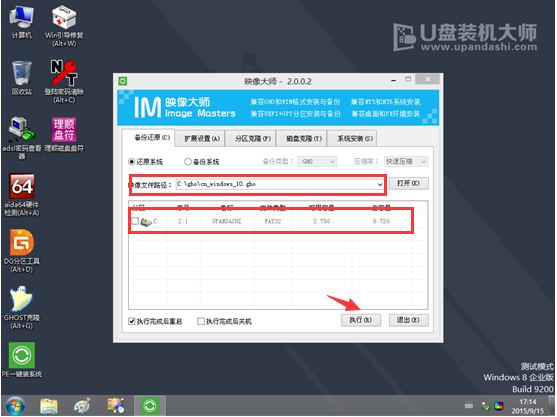Open the third pinned taskbar icon
The width and height of the screenshot is (557, 417).
click(x=116, y=406)
